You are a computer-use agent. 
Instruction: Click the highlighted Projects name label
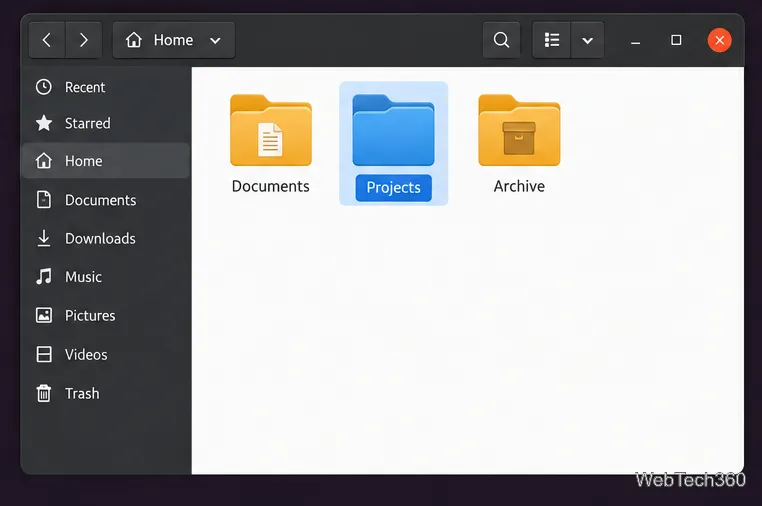click(x=394, y=188)
